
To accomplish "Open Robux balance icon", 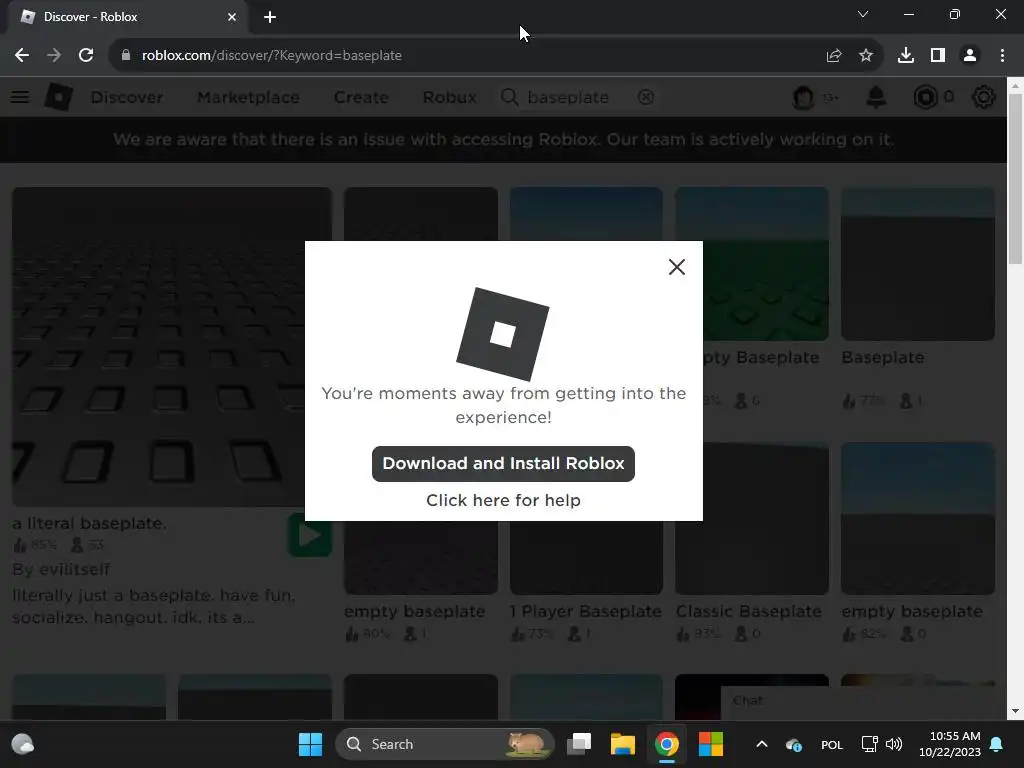I will 925,97.
